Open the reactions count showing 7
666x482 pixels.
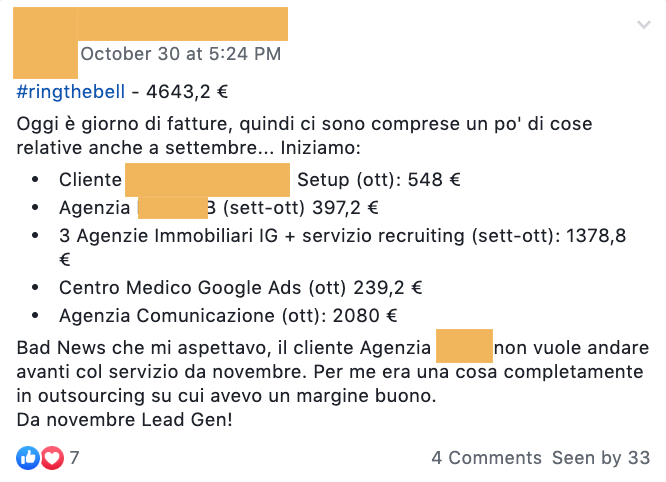tap(74, 458)
